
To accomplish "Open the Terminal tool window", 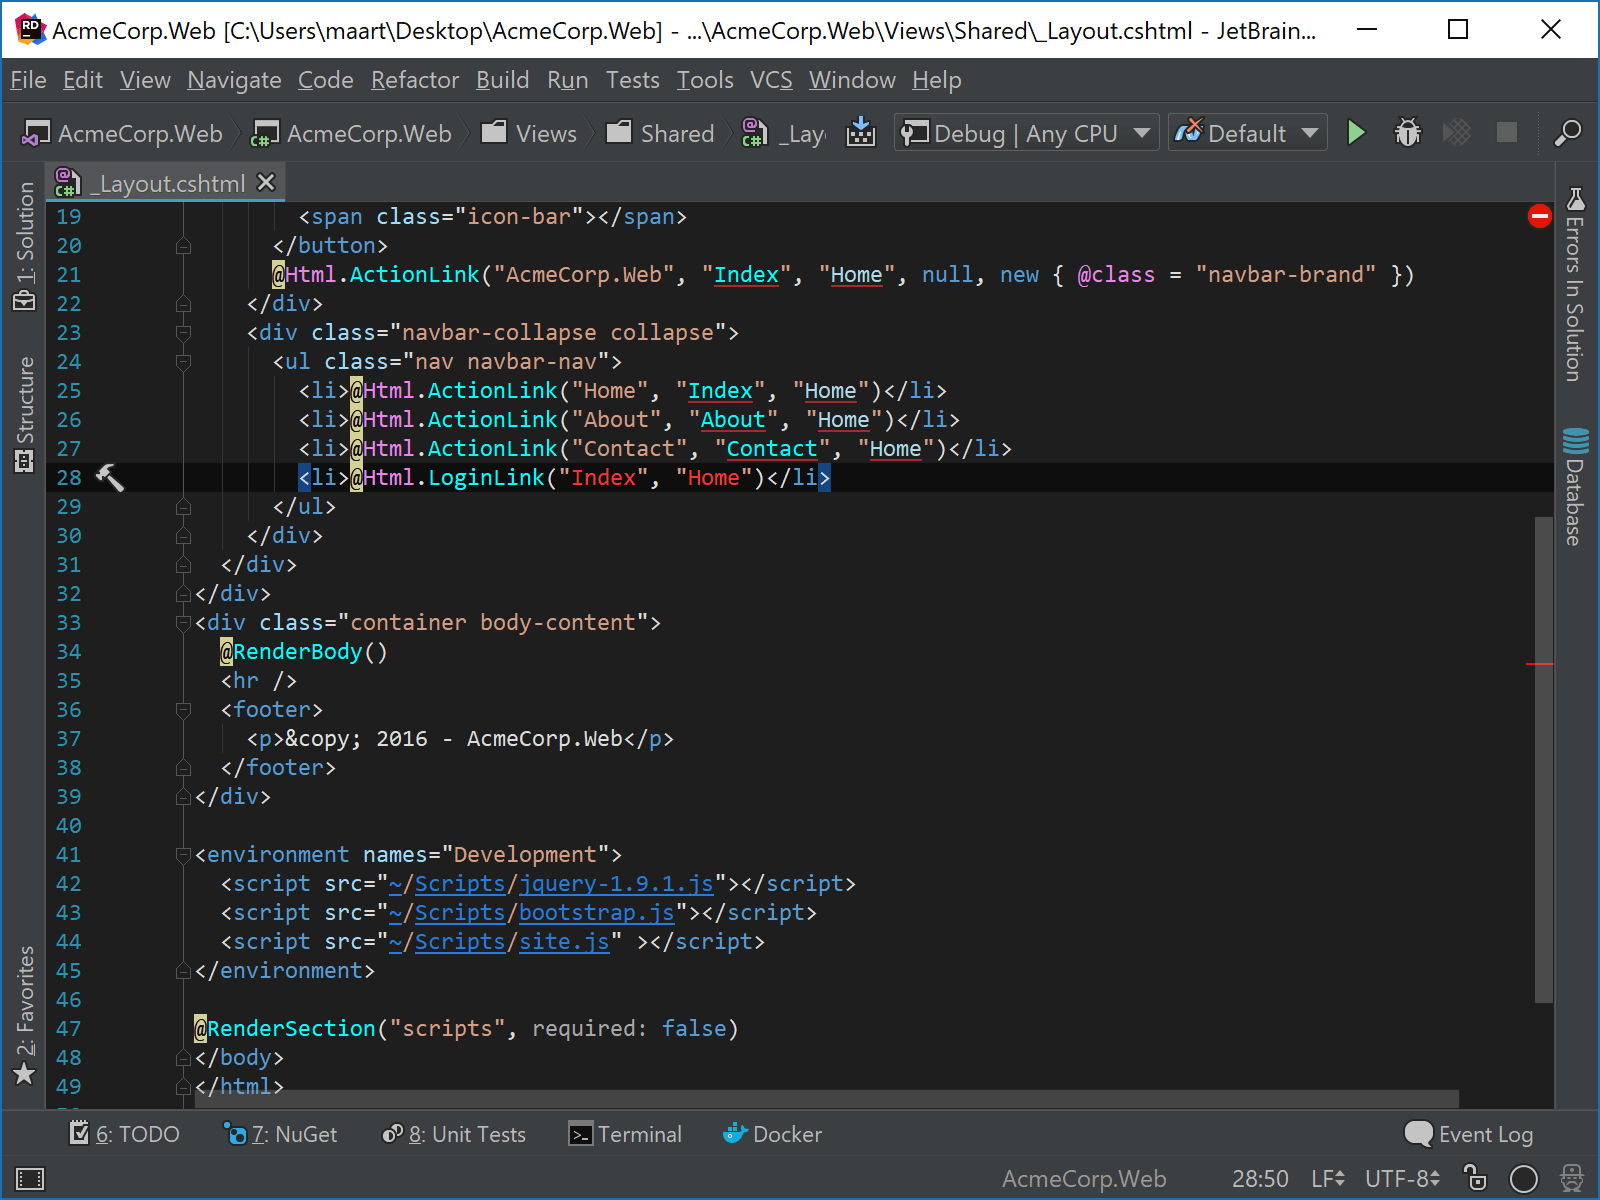I will (x=626, y=1134).
